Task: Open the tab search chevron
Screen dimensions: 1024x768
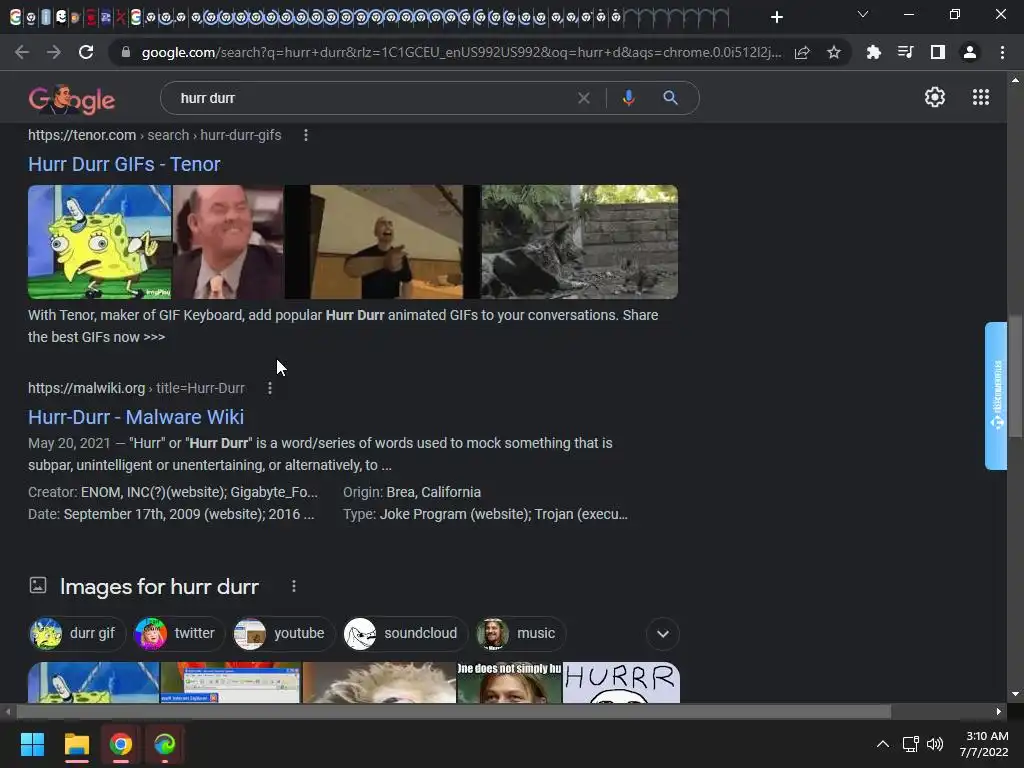Action: coord(863,14)
